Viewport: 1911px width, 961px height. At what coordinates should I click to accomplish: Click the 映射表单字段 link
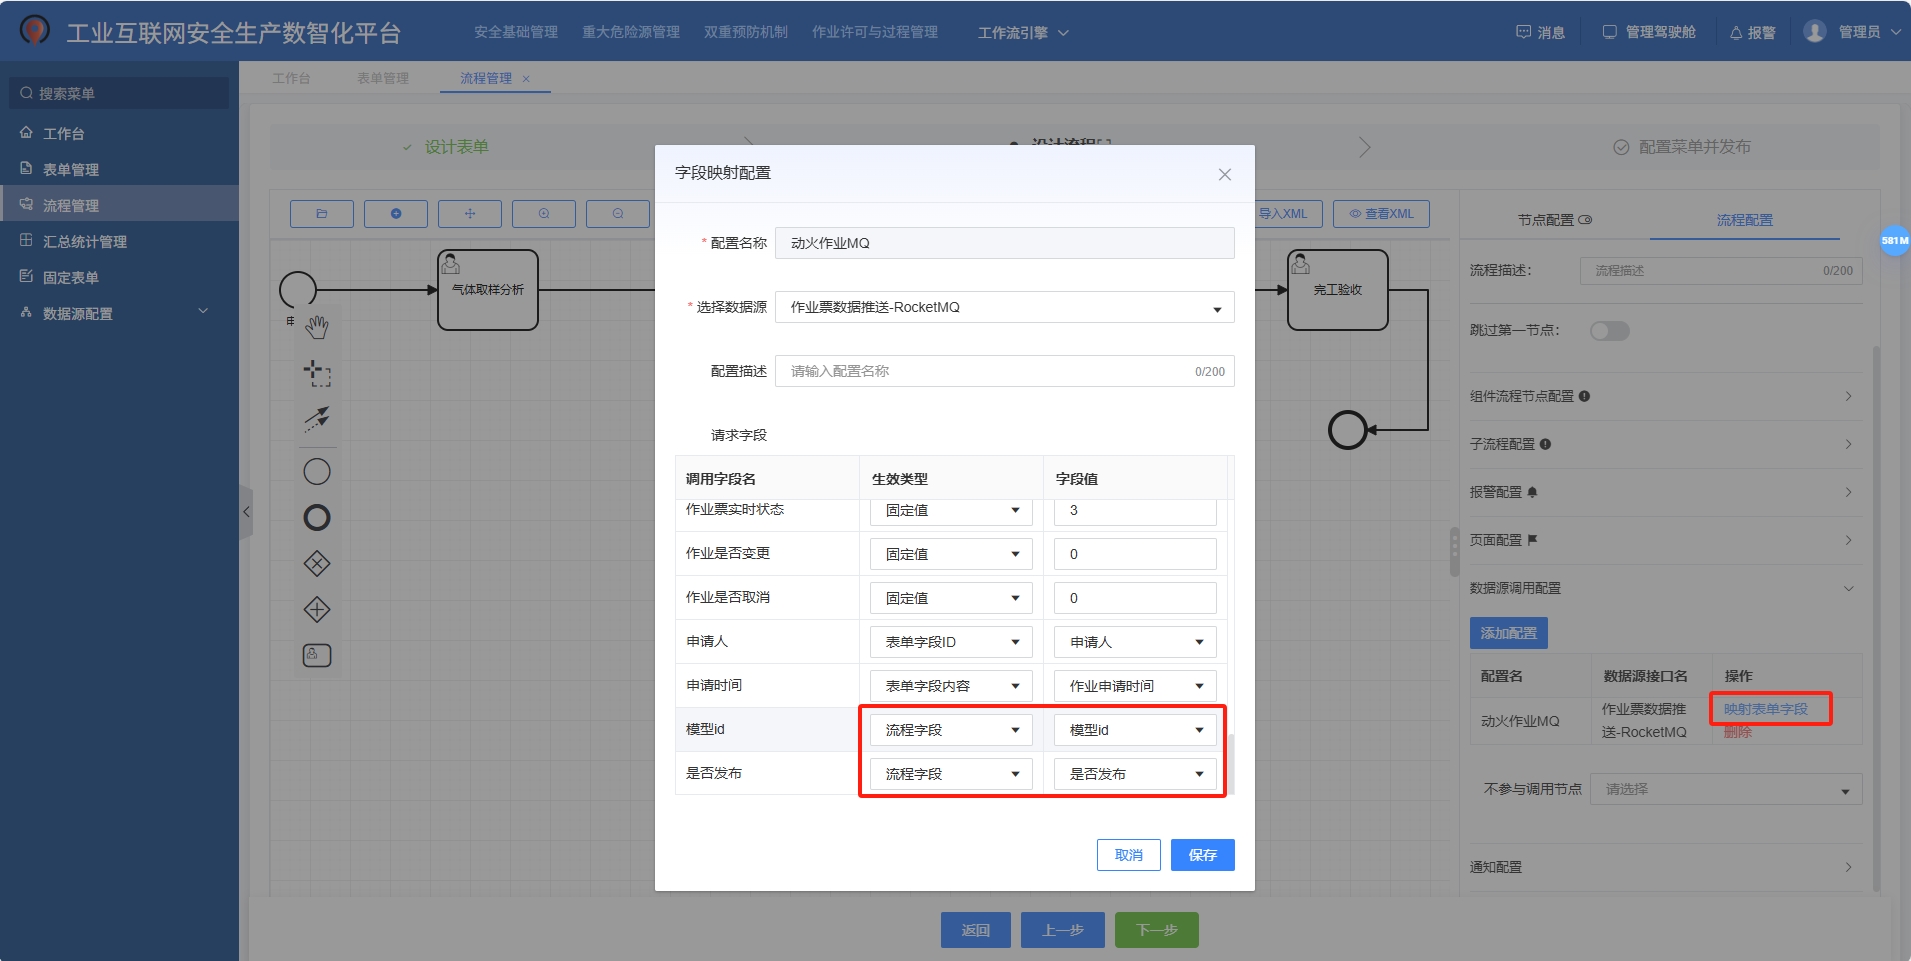[1765, 709]
